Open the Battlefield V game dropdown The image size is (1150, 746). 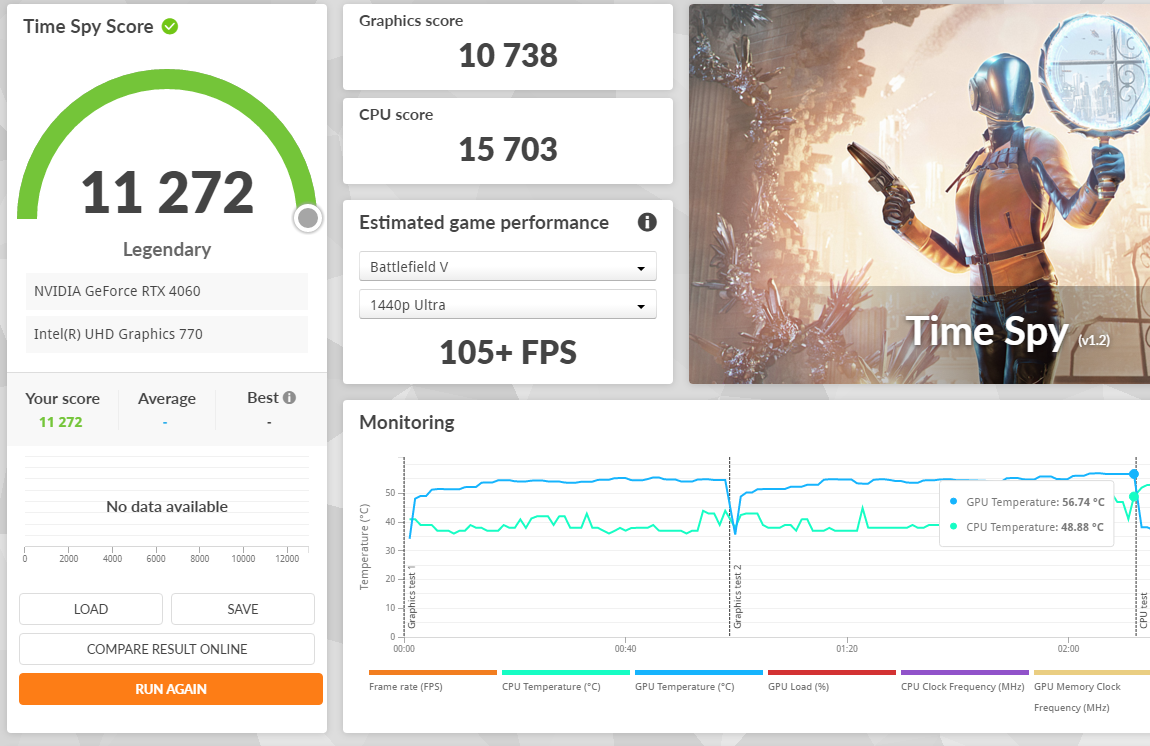click(x=508, y=266)
